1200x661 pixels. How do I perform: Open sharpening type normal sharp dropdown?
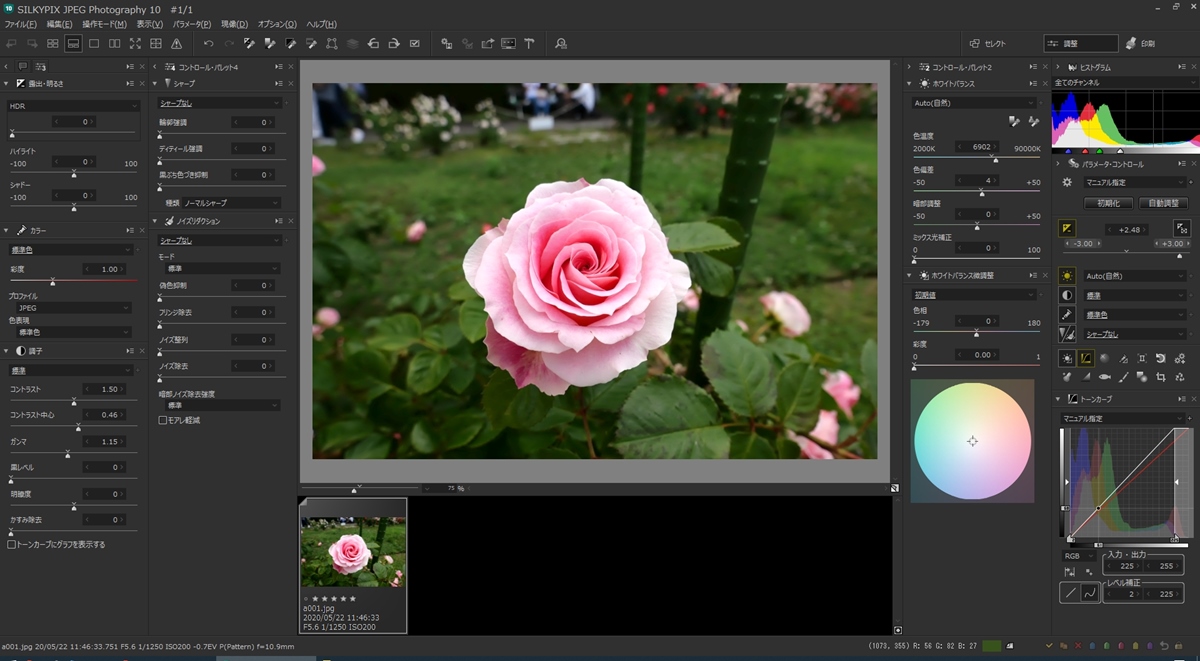[x=231, y=203]
